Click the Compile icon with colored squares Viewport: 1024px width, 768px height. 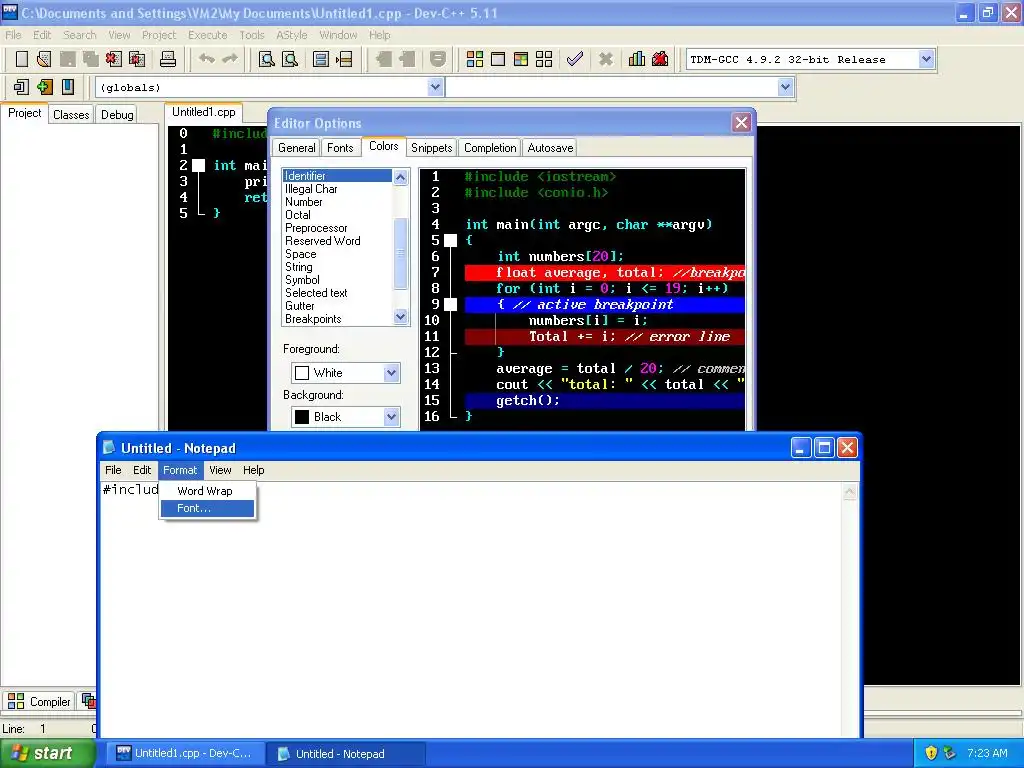click(x=475, y=59)
